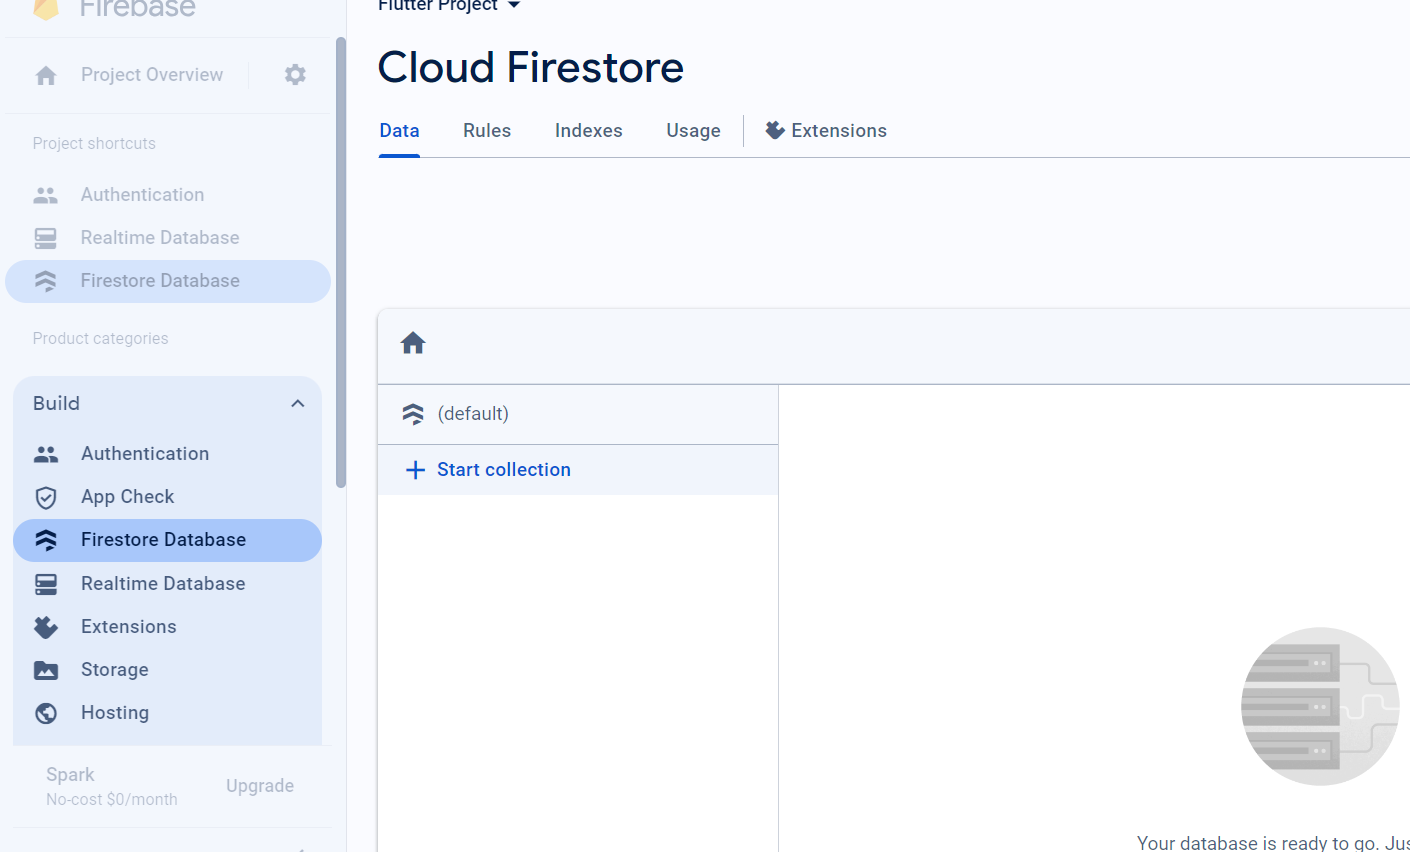Image resolution: width=1410 pixels, height=852 pixels.
Task: Click the home icon in Firestore path bar
Action: (x=413, y=344)
